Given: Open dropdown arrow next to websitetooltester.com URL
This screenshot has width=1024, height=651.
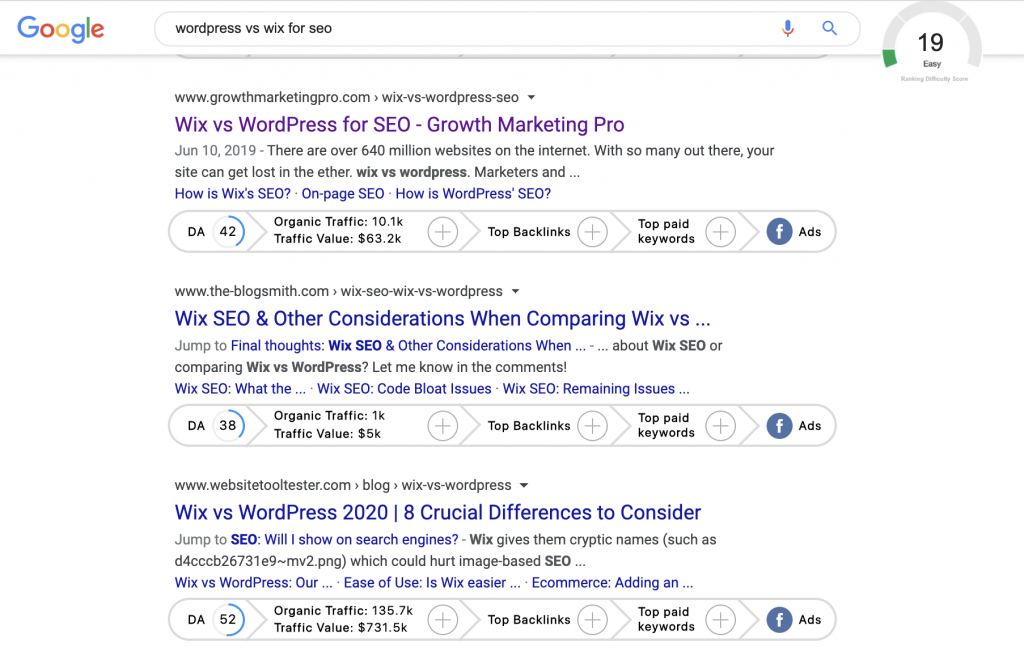Looking at the screenshot, I should 524,485.
